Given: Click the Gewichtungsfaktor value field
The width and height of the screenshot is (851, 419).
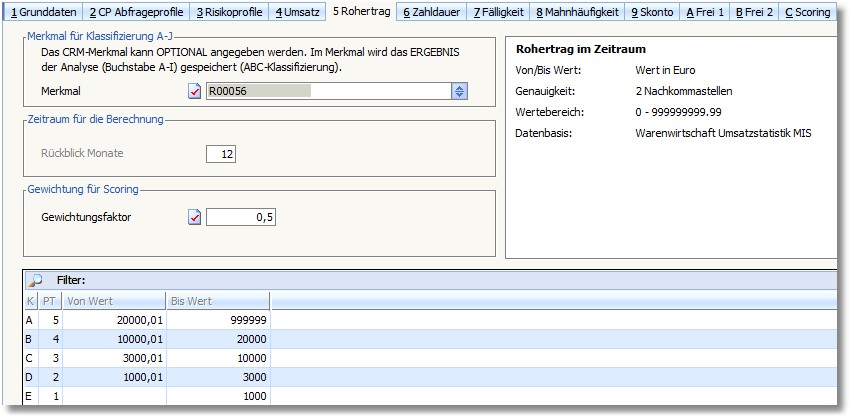Looking at the screenshot, I should tap(241, 217).
